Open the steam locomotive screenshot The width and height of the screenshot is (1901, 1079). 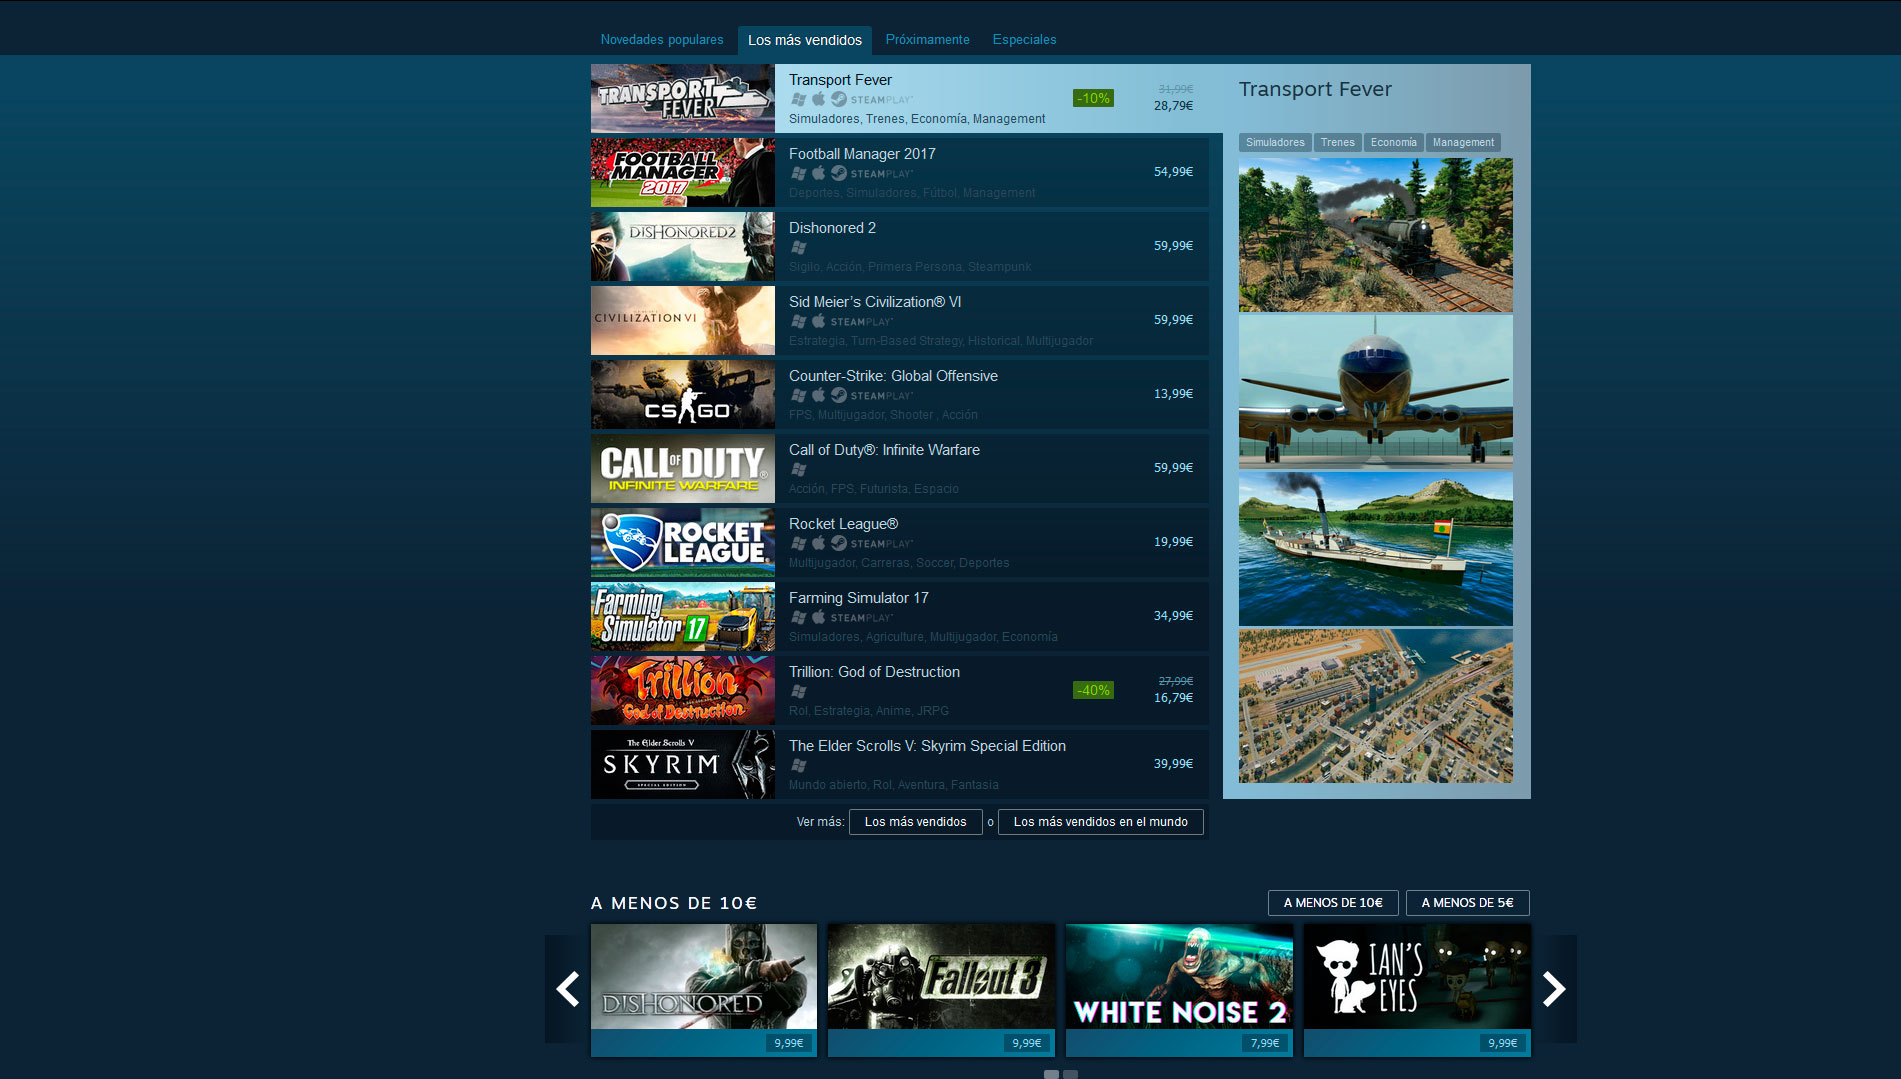1375,235
